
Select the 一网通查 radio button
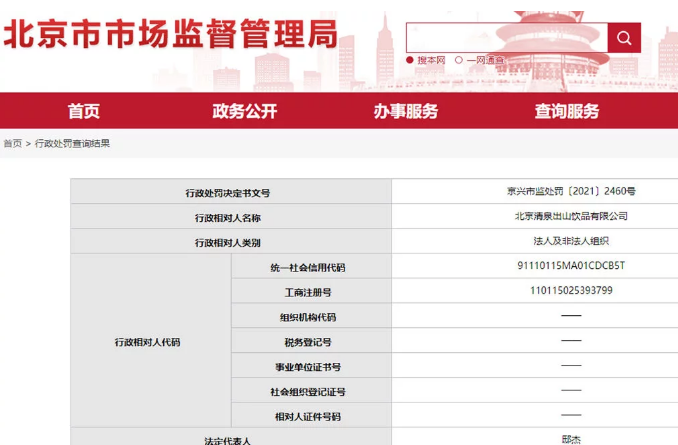click(x=460, y=60)
